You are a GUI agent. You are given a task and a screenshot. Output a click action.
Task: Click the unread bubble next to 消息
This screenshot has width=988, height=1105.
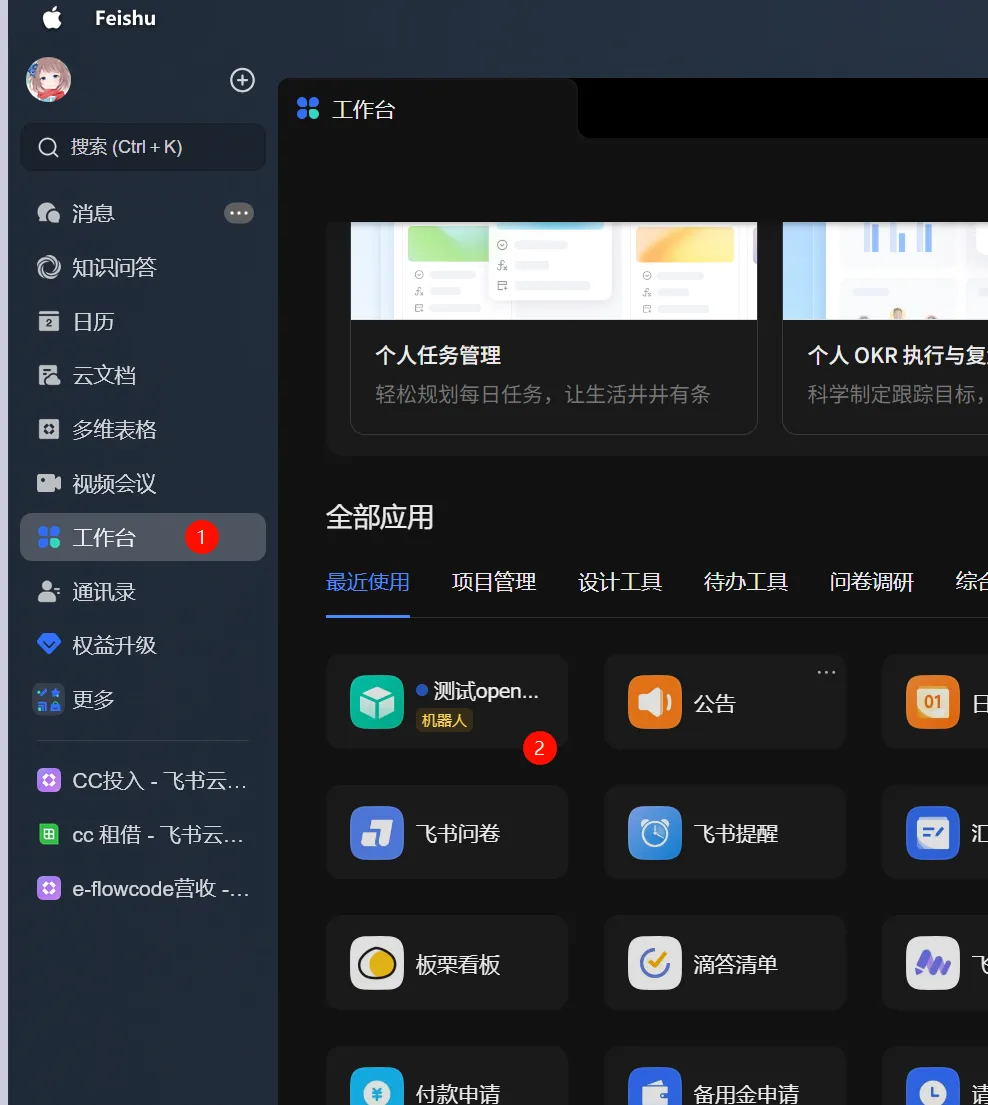(239, 213)
